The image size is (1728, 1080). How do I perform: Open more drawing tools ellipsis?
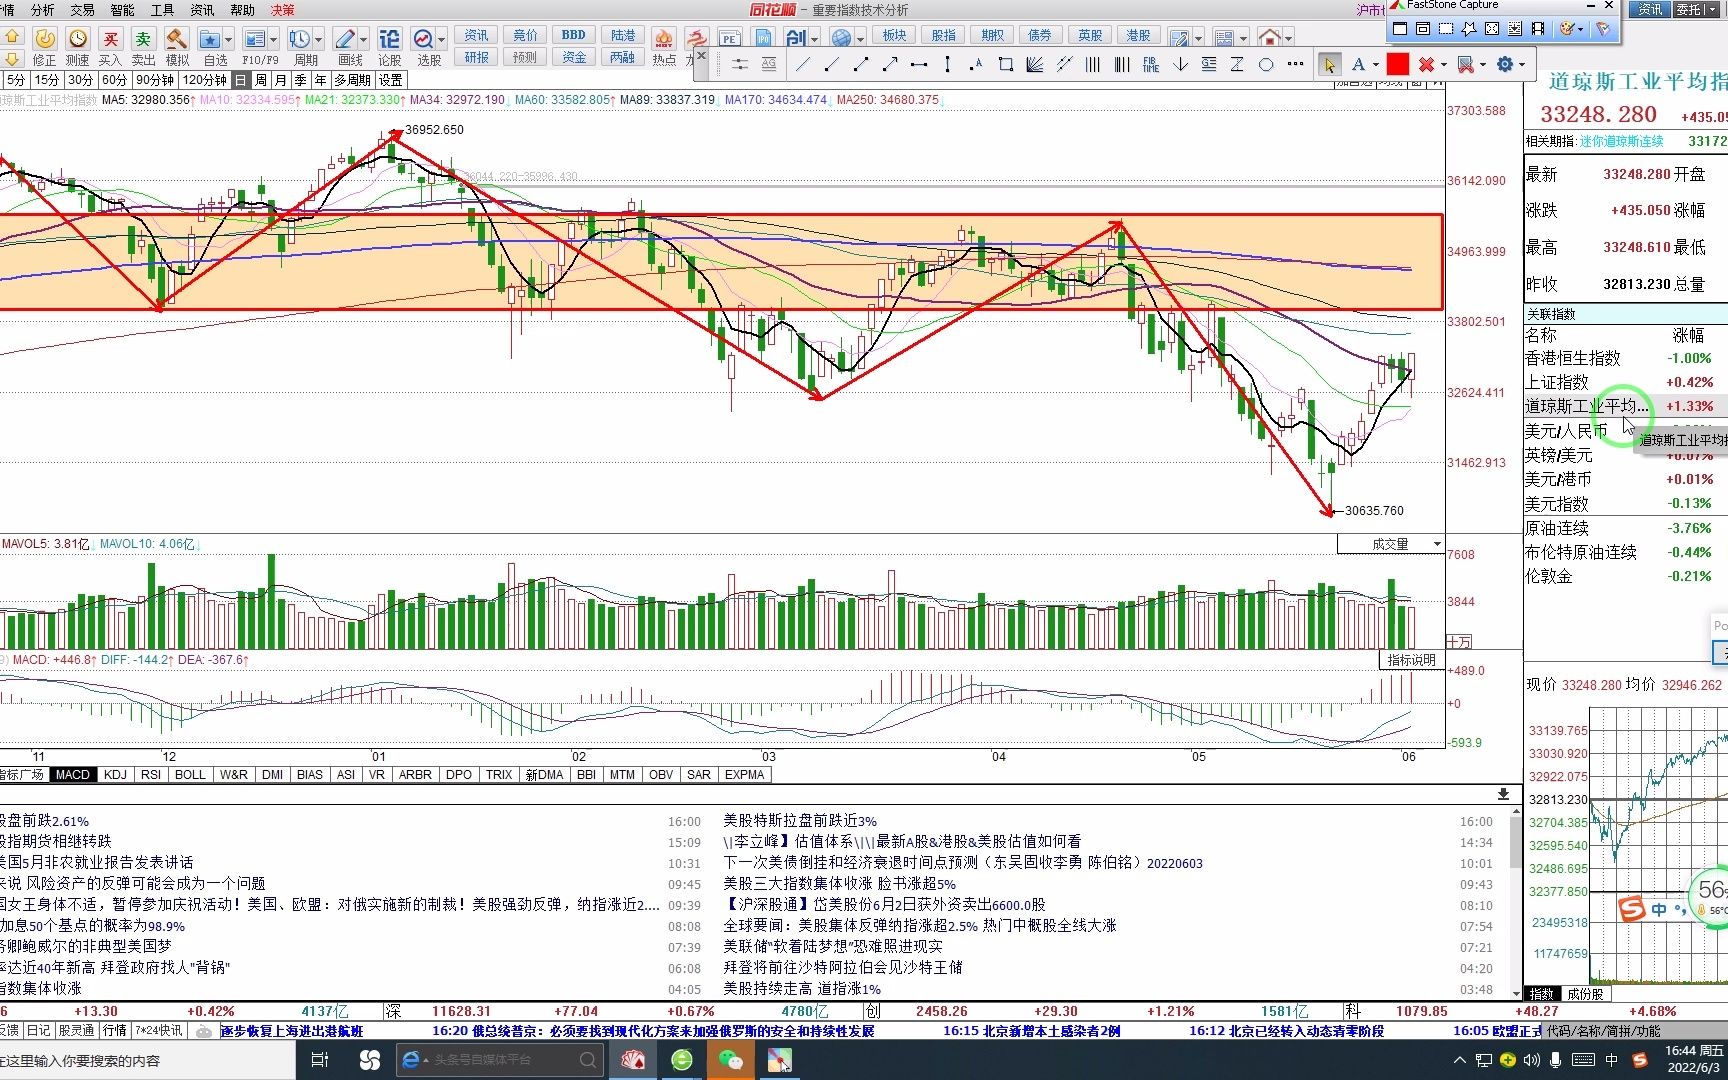[1296, 65]
